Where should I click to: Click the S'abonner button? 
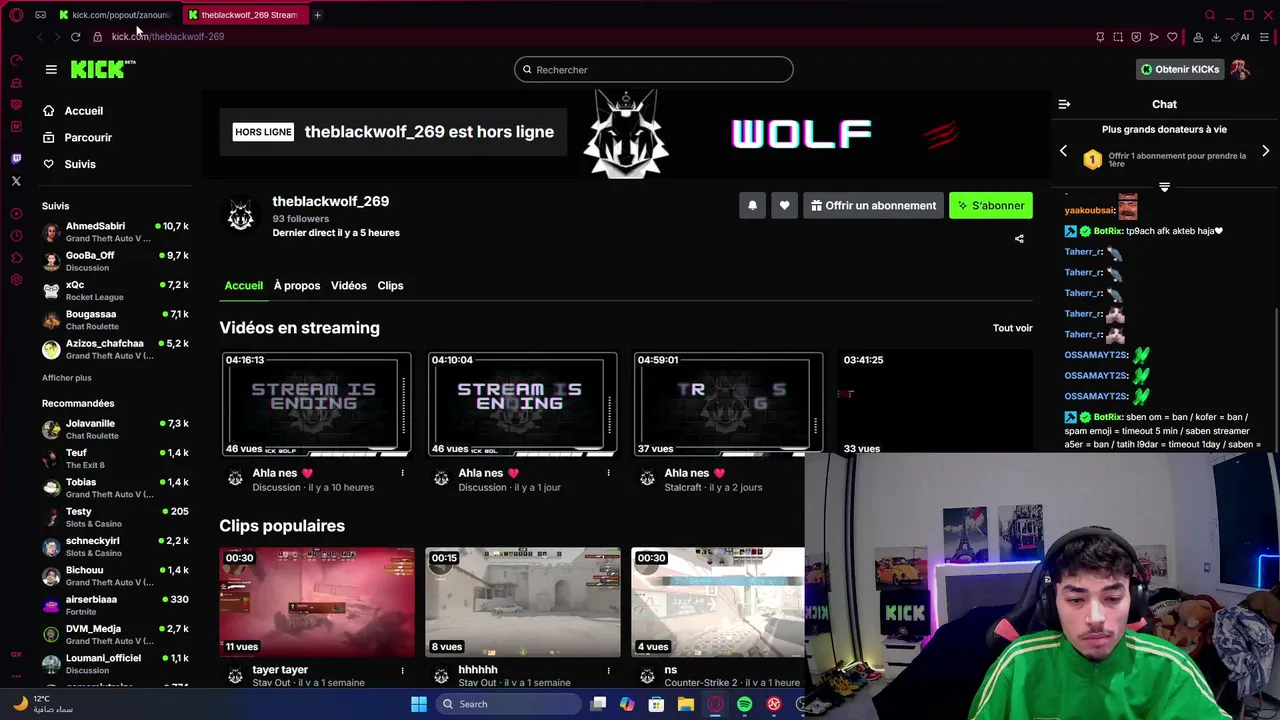coord(991,205)
